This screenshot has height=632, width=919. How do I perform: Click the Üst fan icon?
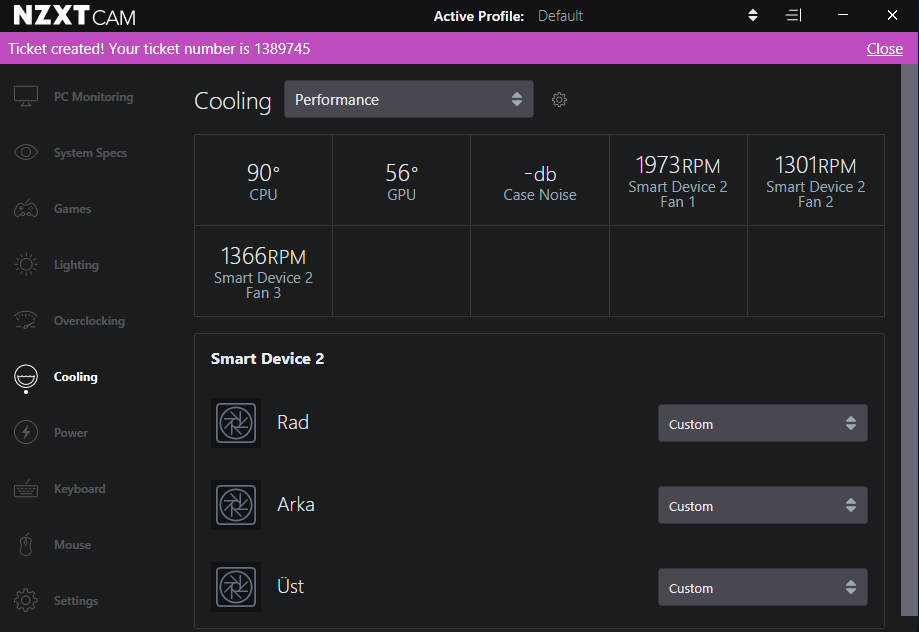236,587
